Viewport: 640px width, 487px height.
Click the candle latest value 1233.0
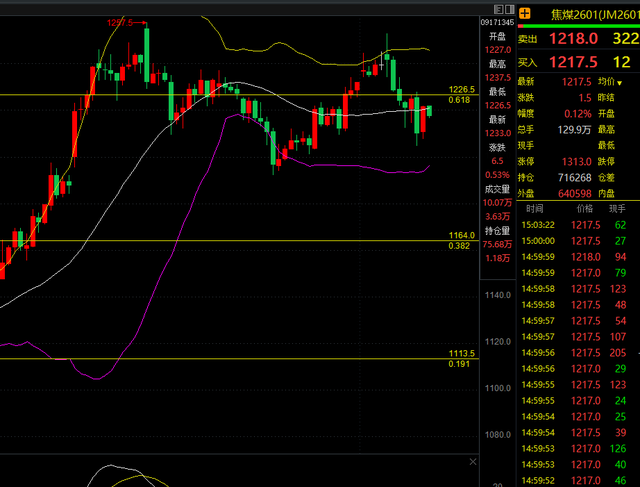click(498, 133)
